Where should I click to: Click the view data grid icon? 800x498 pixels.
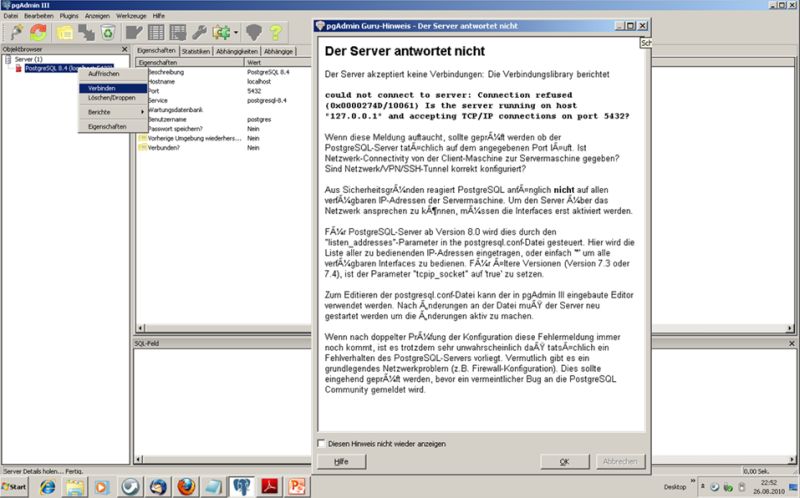click(156, 33)
